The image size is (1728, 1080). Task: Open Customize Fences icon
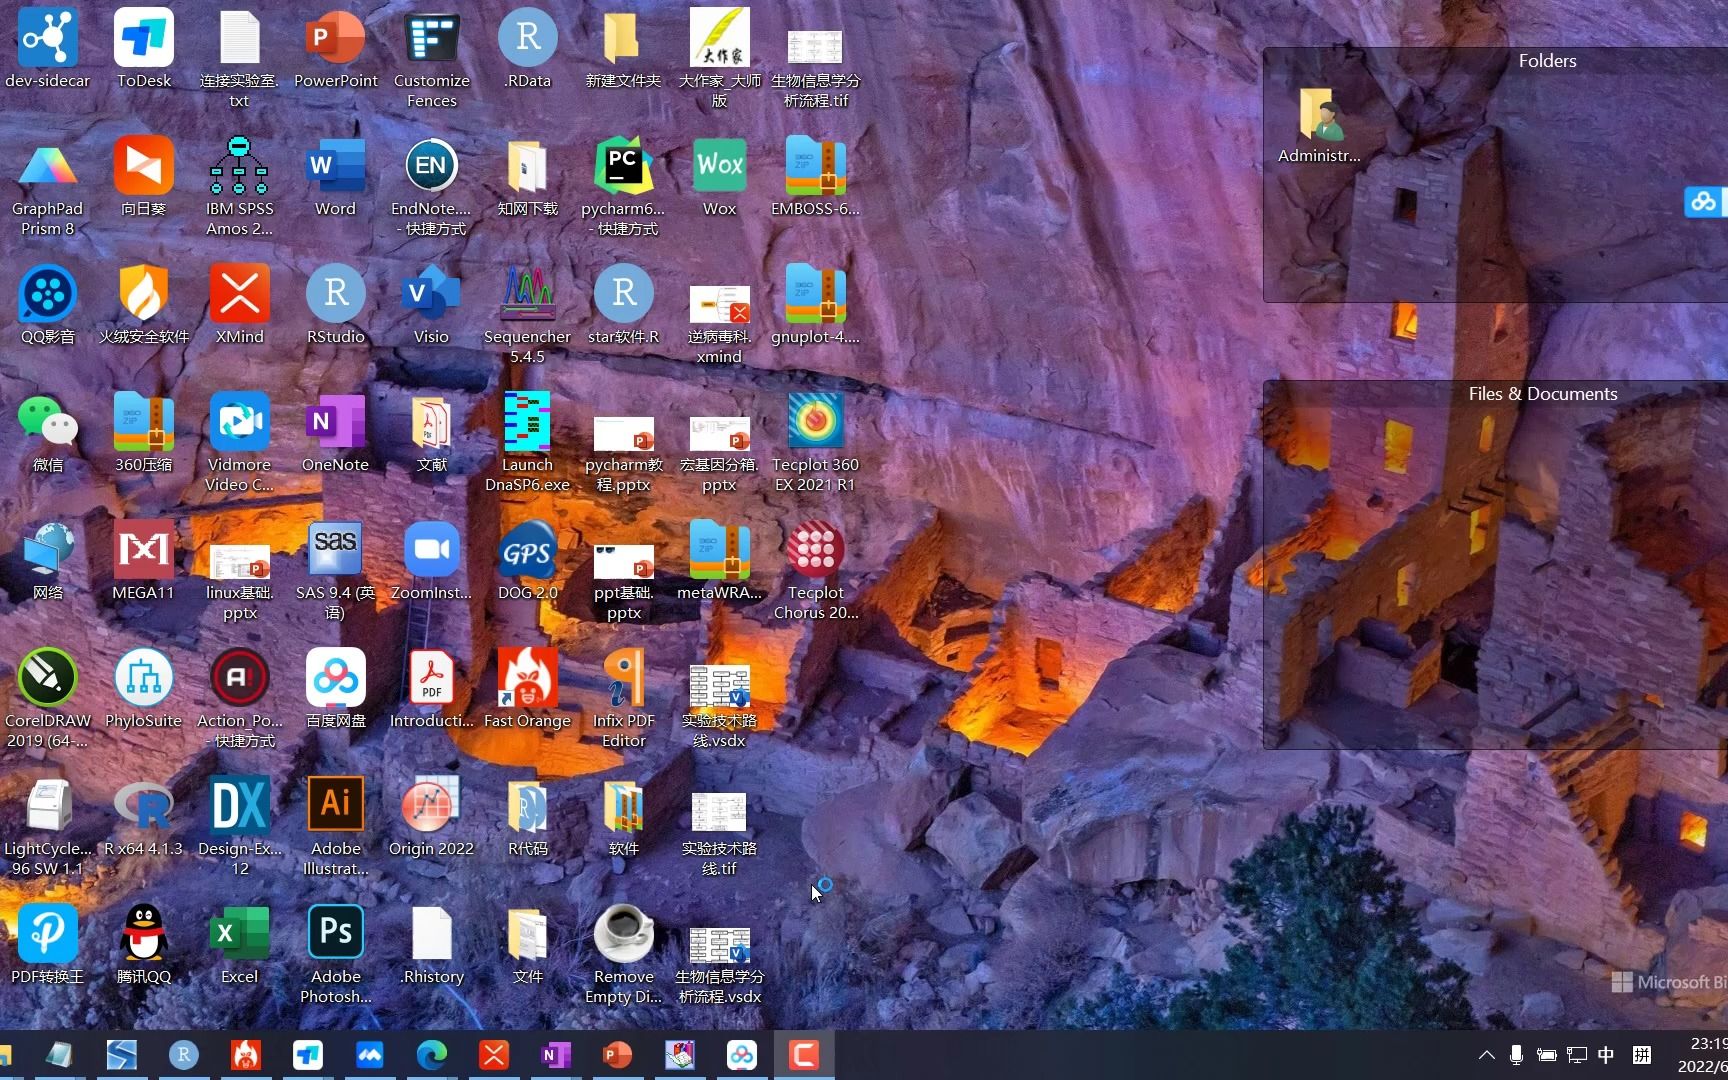(x=432, y=59)
